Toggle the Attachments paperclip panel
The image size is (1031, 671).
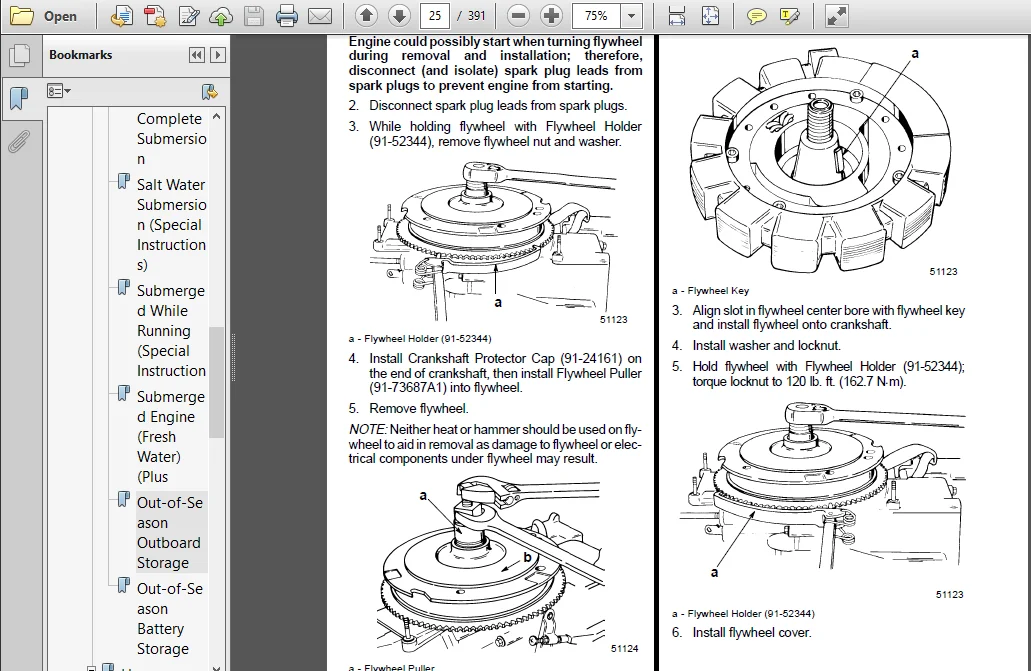pyautogui.click(x=19, y=141)
